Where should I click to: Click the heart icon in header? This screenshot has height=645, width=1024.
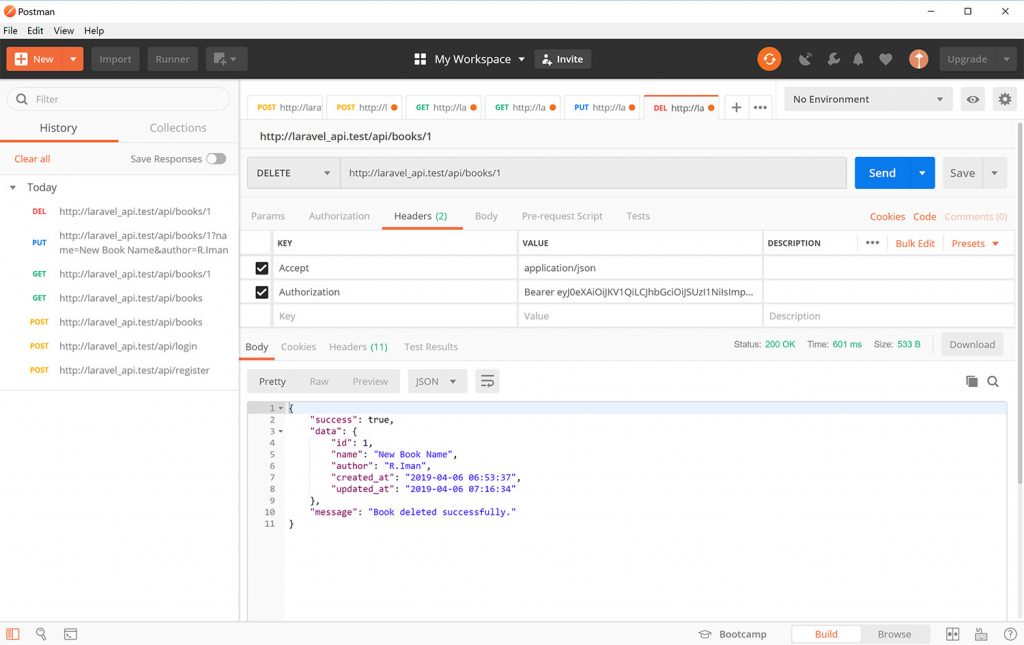885,59
